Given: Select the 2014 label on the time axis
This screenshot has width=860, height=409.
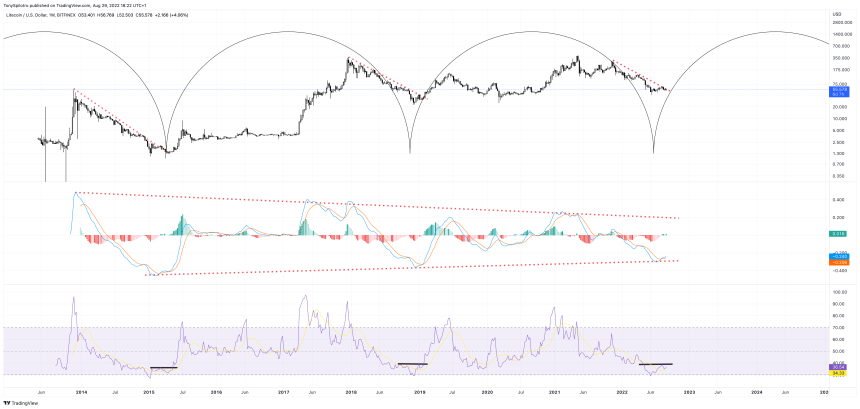Looking at the screenshot, I should (x=79, y=392).
